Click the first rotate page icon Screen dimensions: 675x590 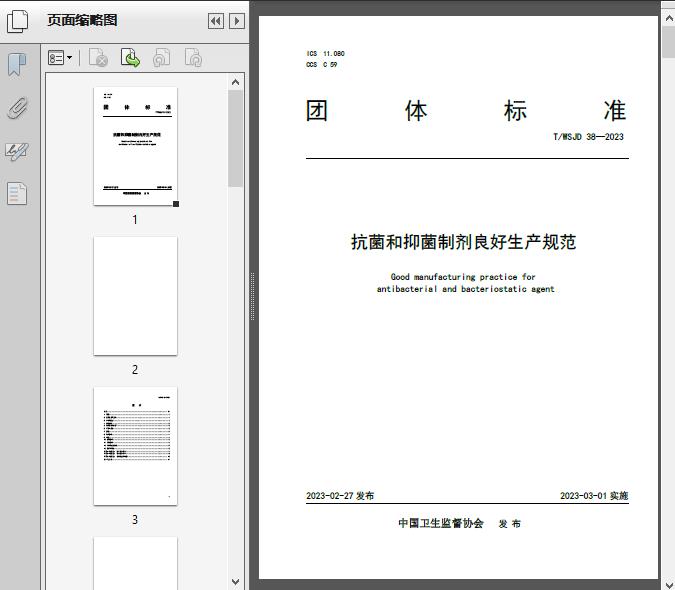[161, 59]
